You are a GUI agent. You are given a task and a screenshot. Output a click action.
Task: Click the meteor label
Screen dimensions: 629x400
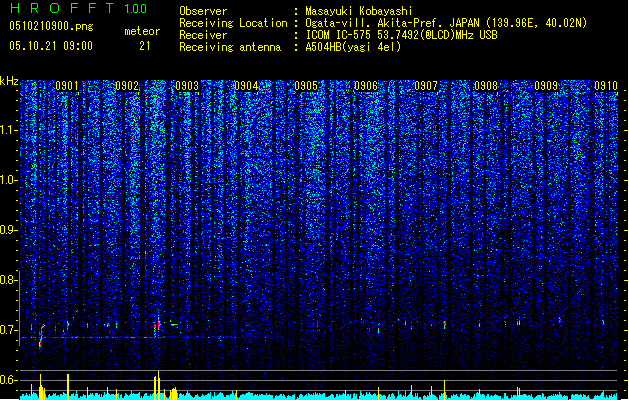142,31
